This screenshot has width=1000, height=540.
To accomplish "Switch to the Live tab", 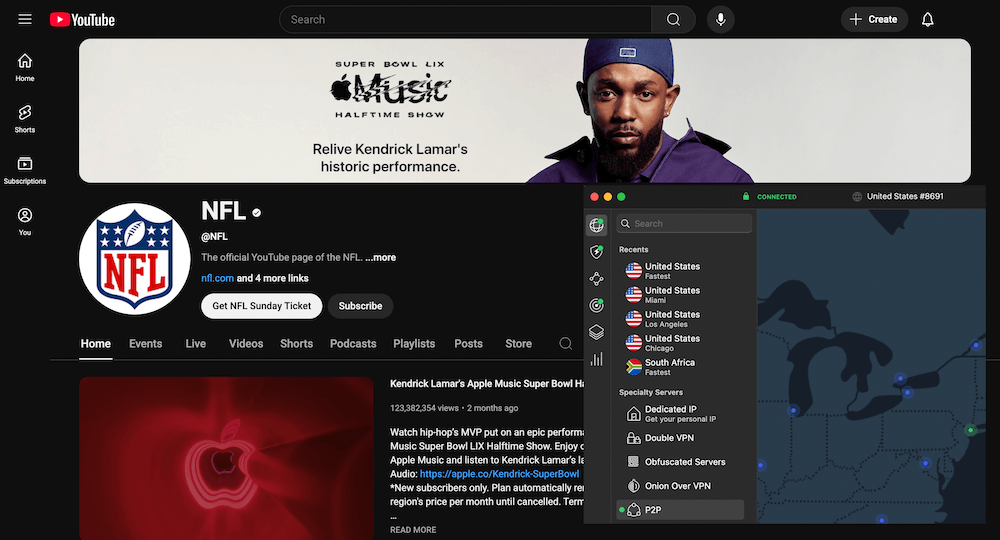I will click(x=196, y=344).
